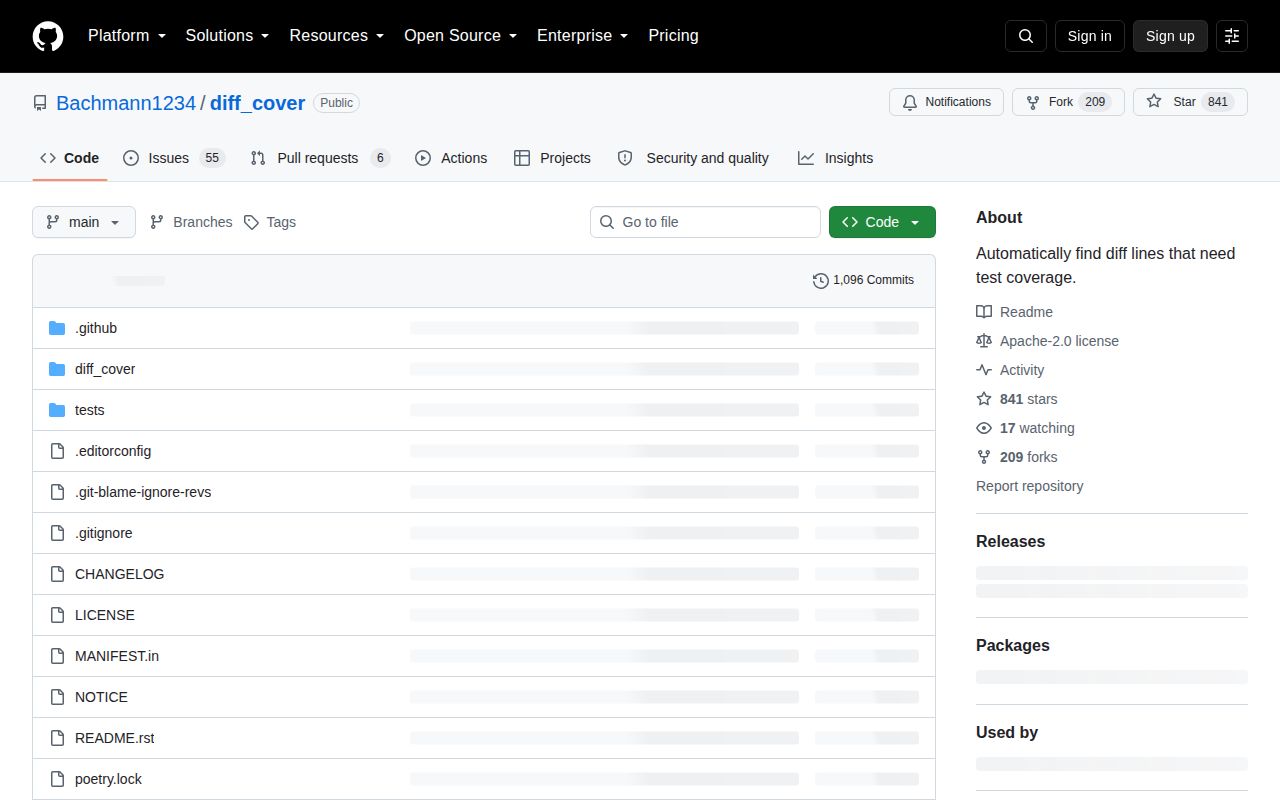
Task: Open the search magnifier icon
Action: pos(1026,36)
